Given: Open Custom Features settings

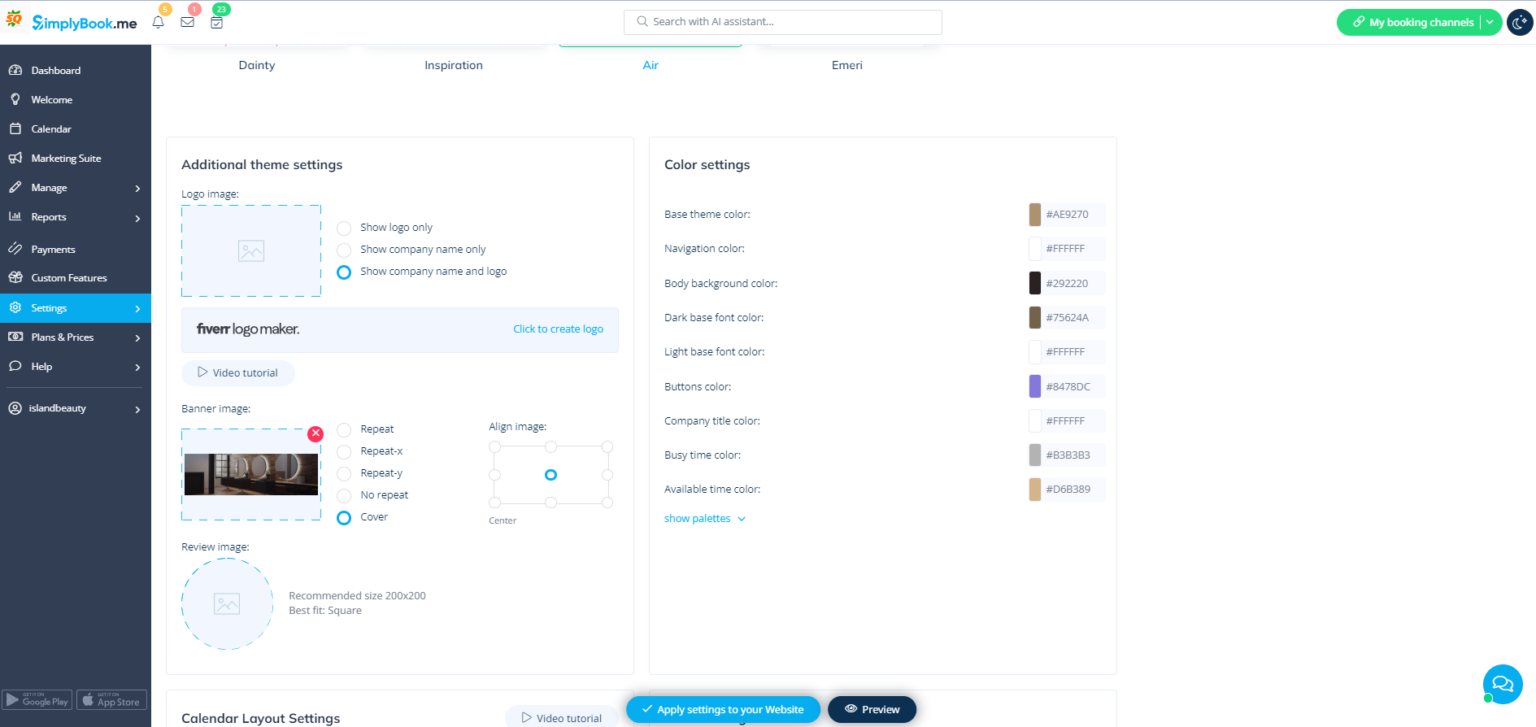Looking at the screenshot, I should 68,277.
